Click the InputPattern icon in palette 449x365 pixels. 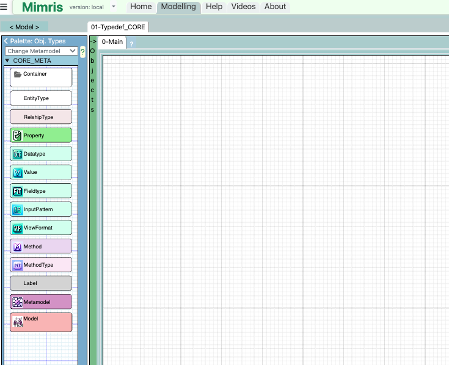tap(17, 210)
